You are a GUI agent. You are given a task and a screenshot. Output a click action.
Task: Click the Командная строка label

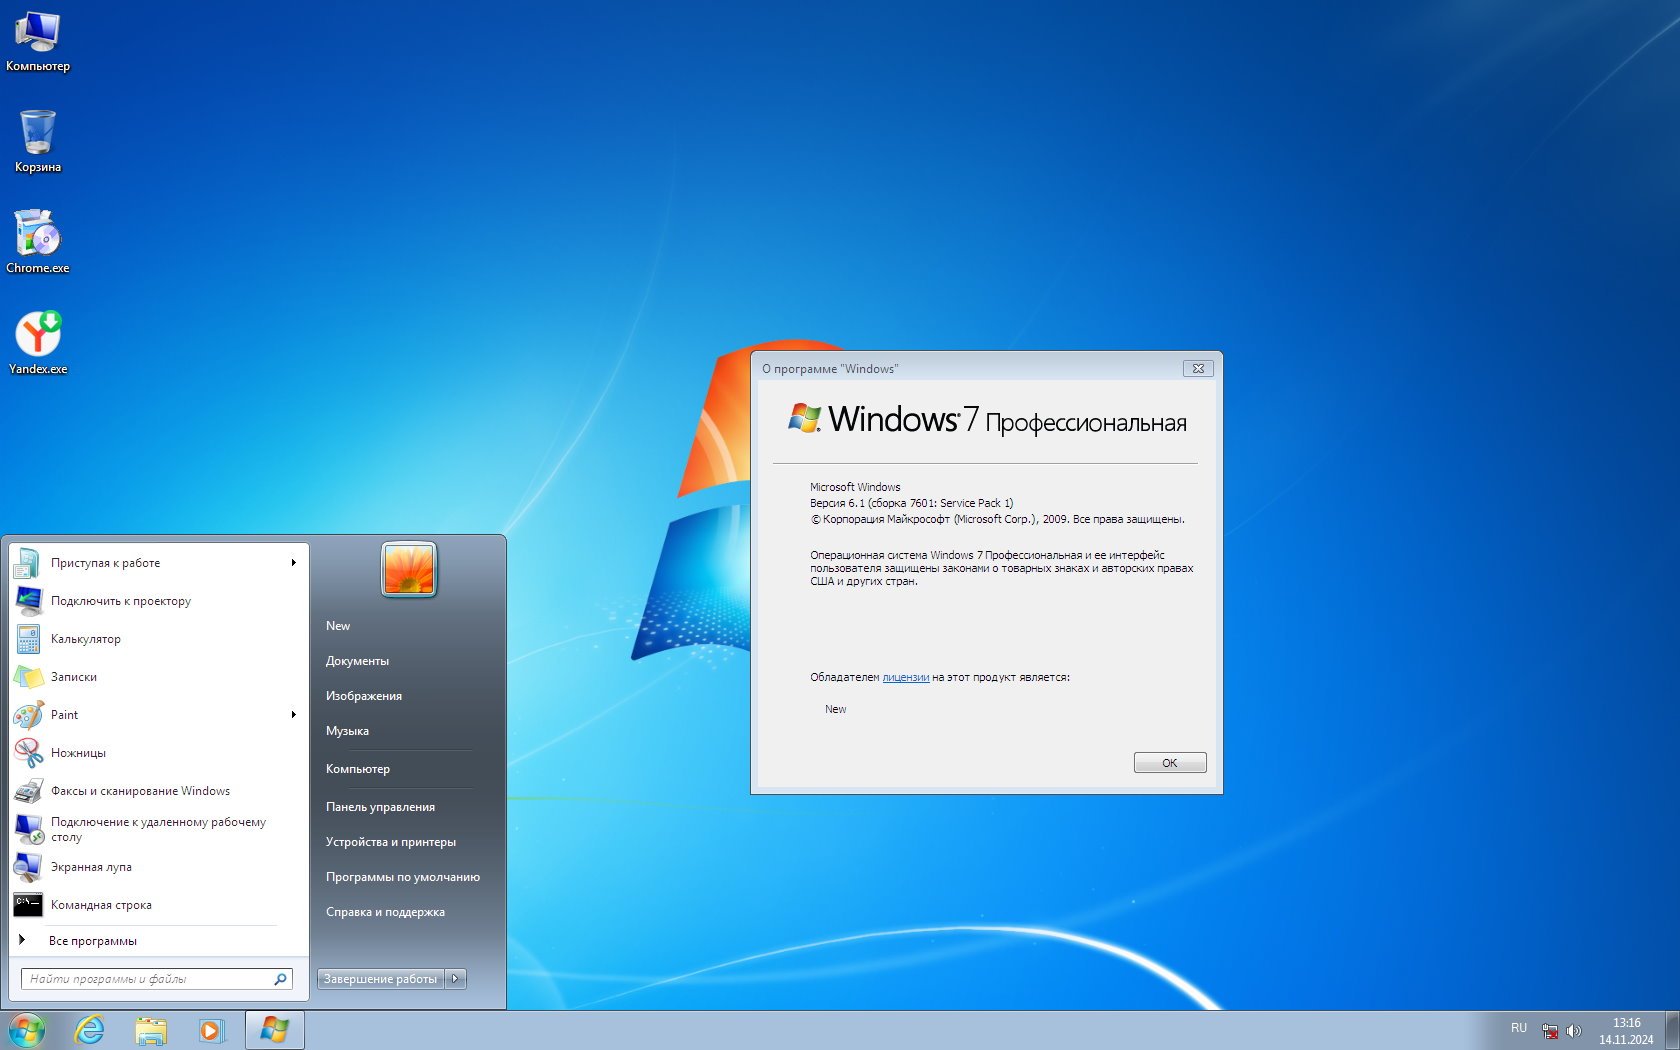click(101, 905)
